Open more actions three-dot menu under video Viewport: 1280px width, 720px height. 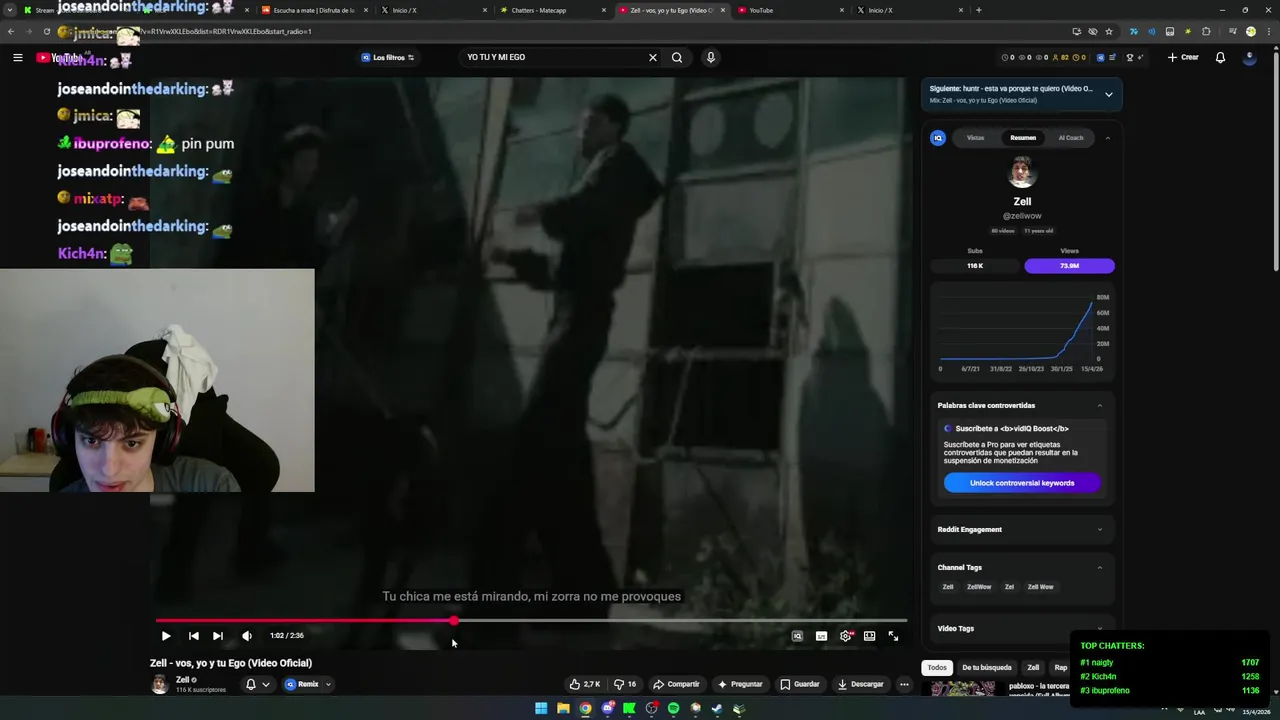904,684
